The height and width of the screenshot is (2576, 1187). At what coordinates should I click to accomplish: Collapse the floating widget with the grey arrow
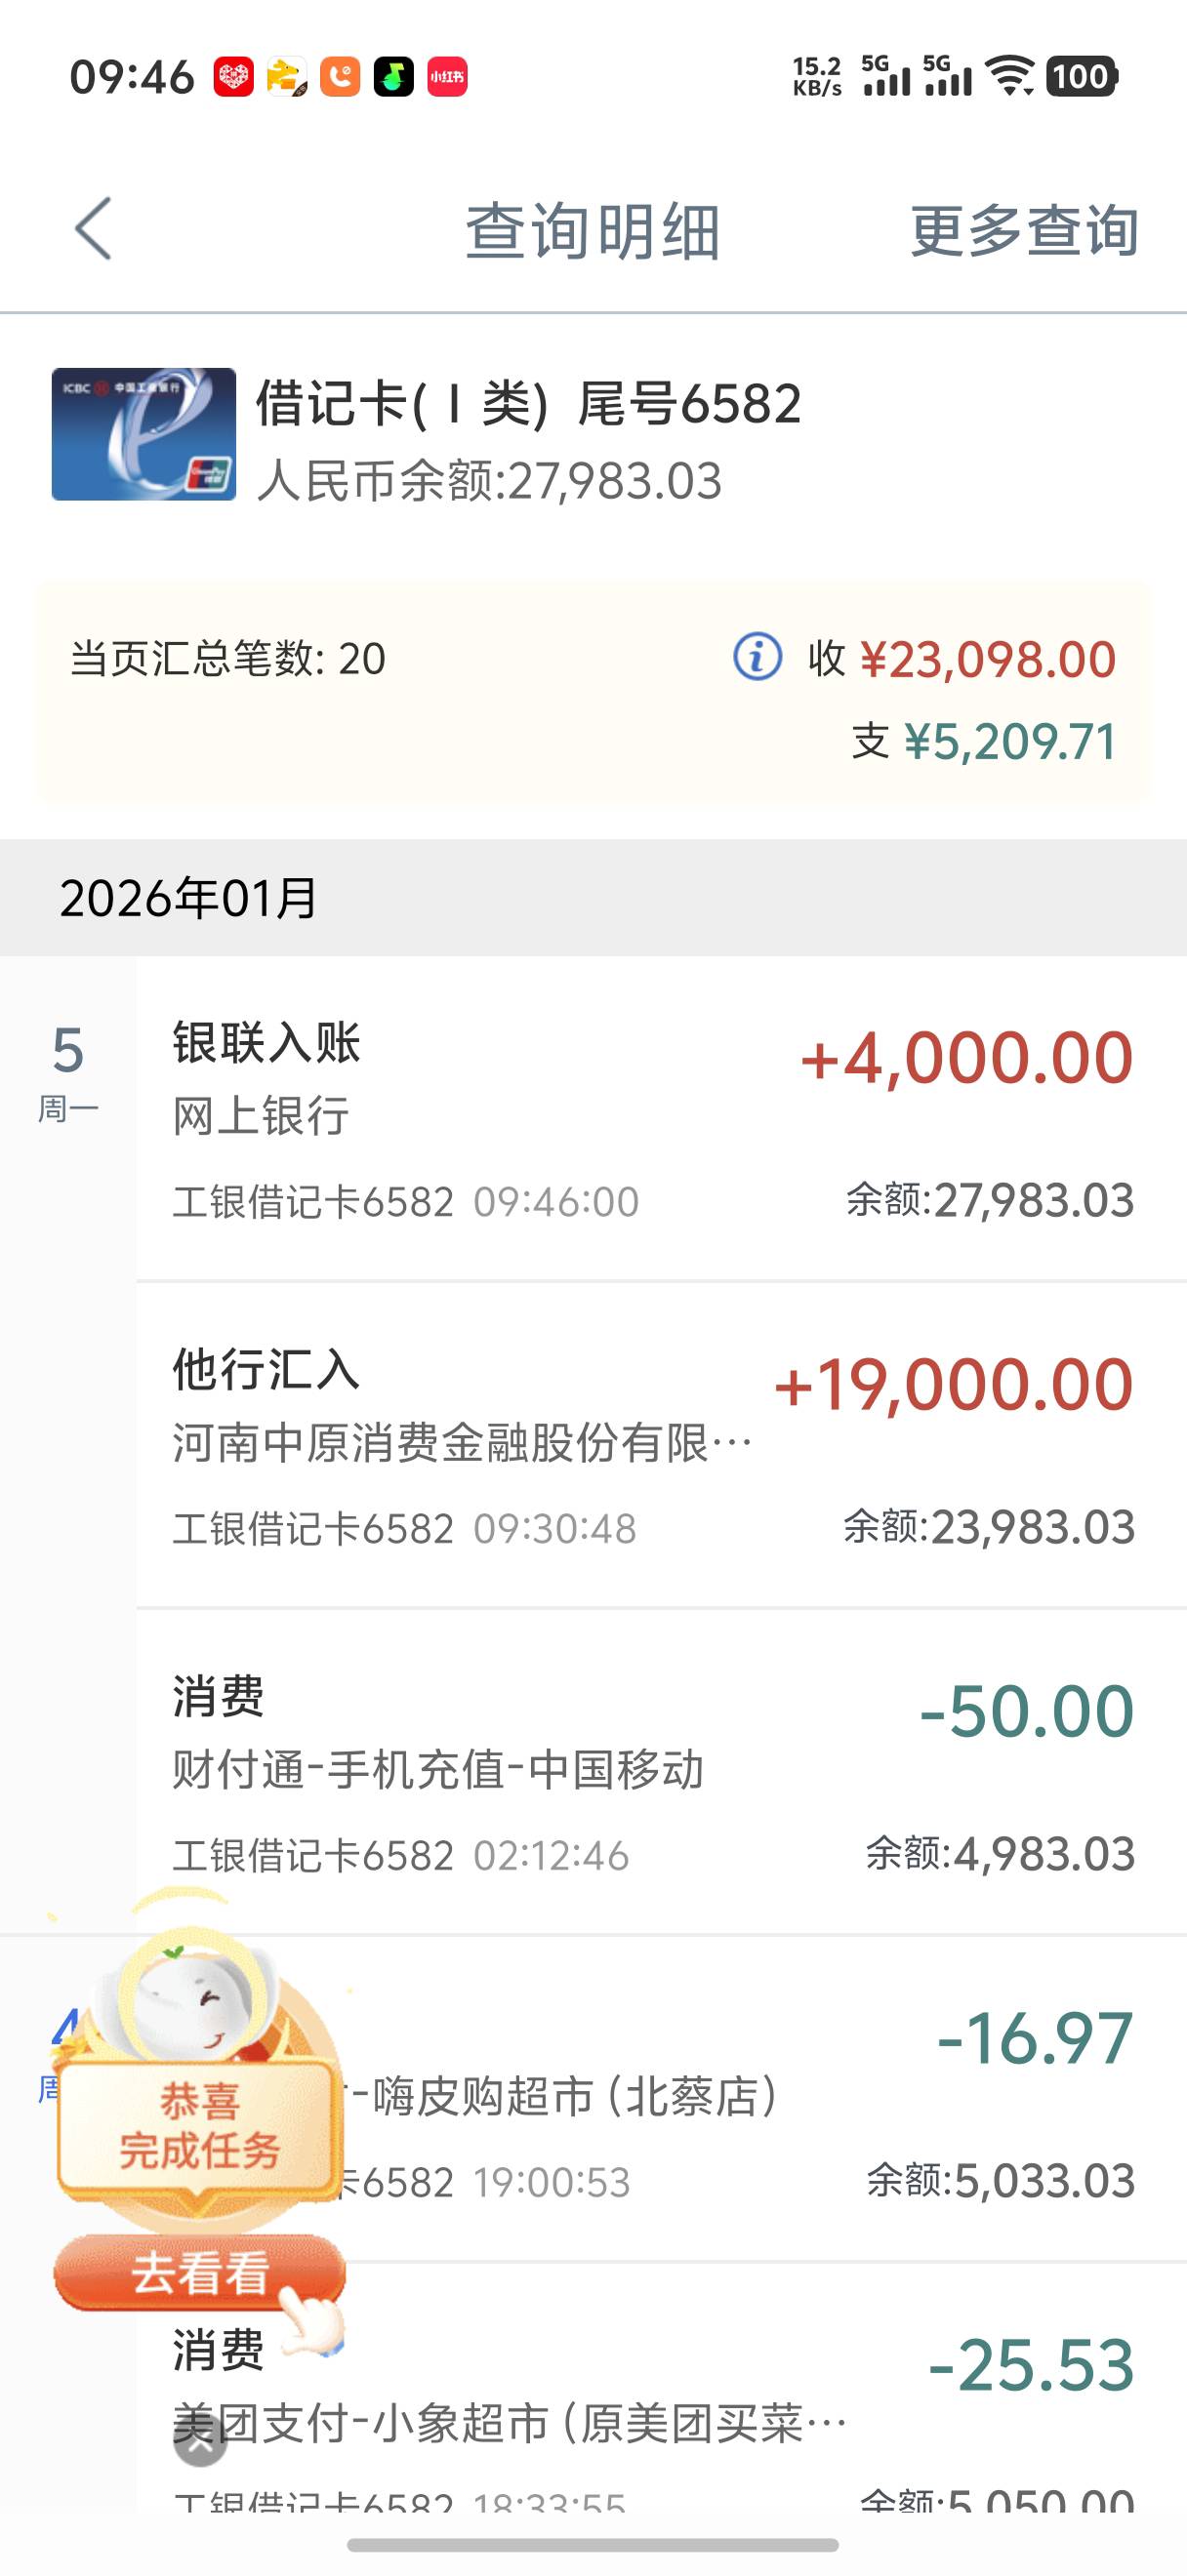coord(200,2442)
